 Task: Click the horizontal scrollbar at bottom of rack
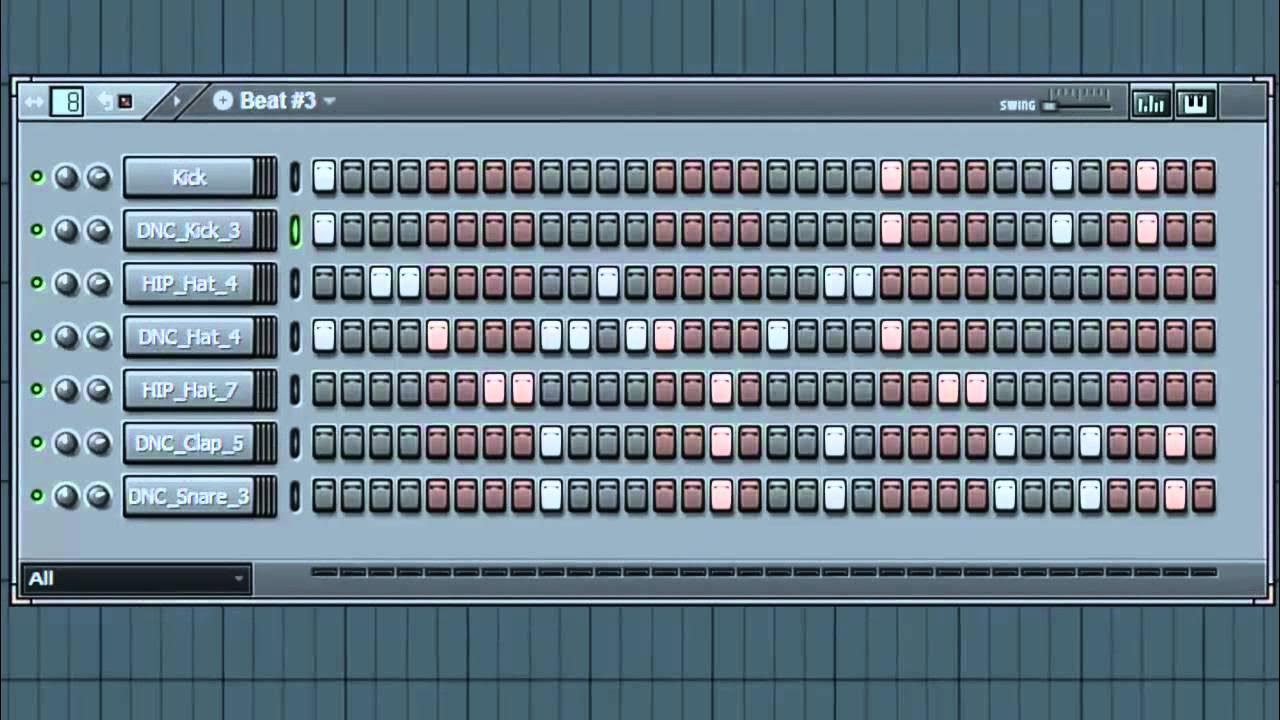tap(765, 572)
